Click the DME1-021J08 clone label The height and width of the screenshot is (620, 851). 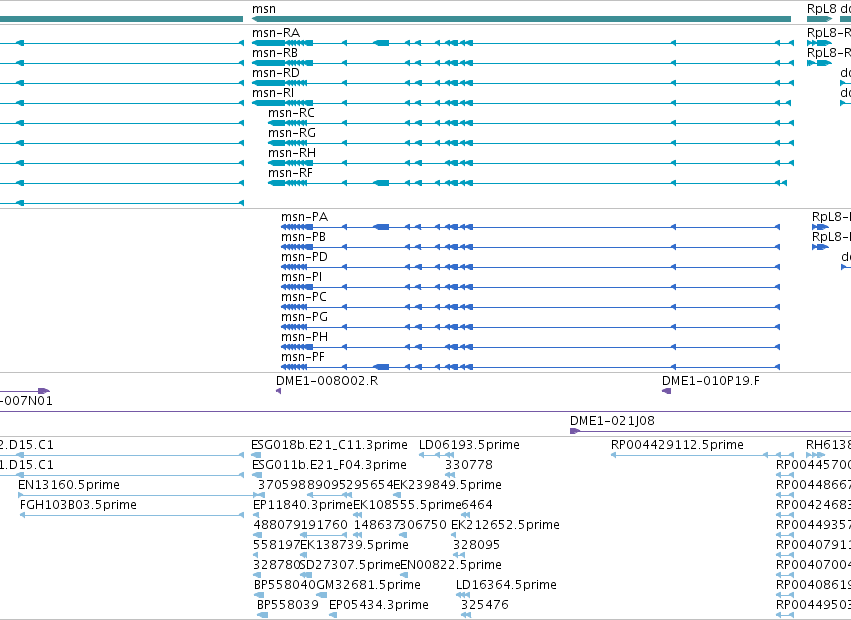click(x=612, y=421)
